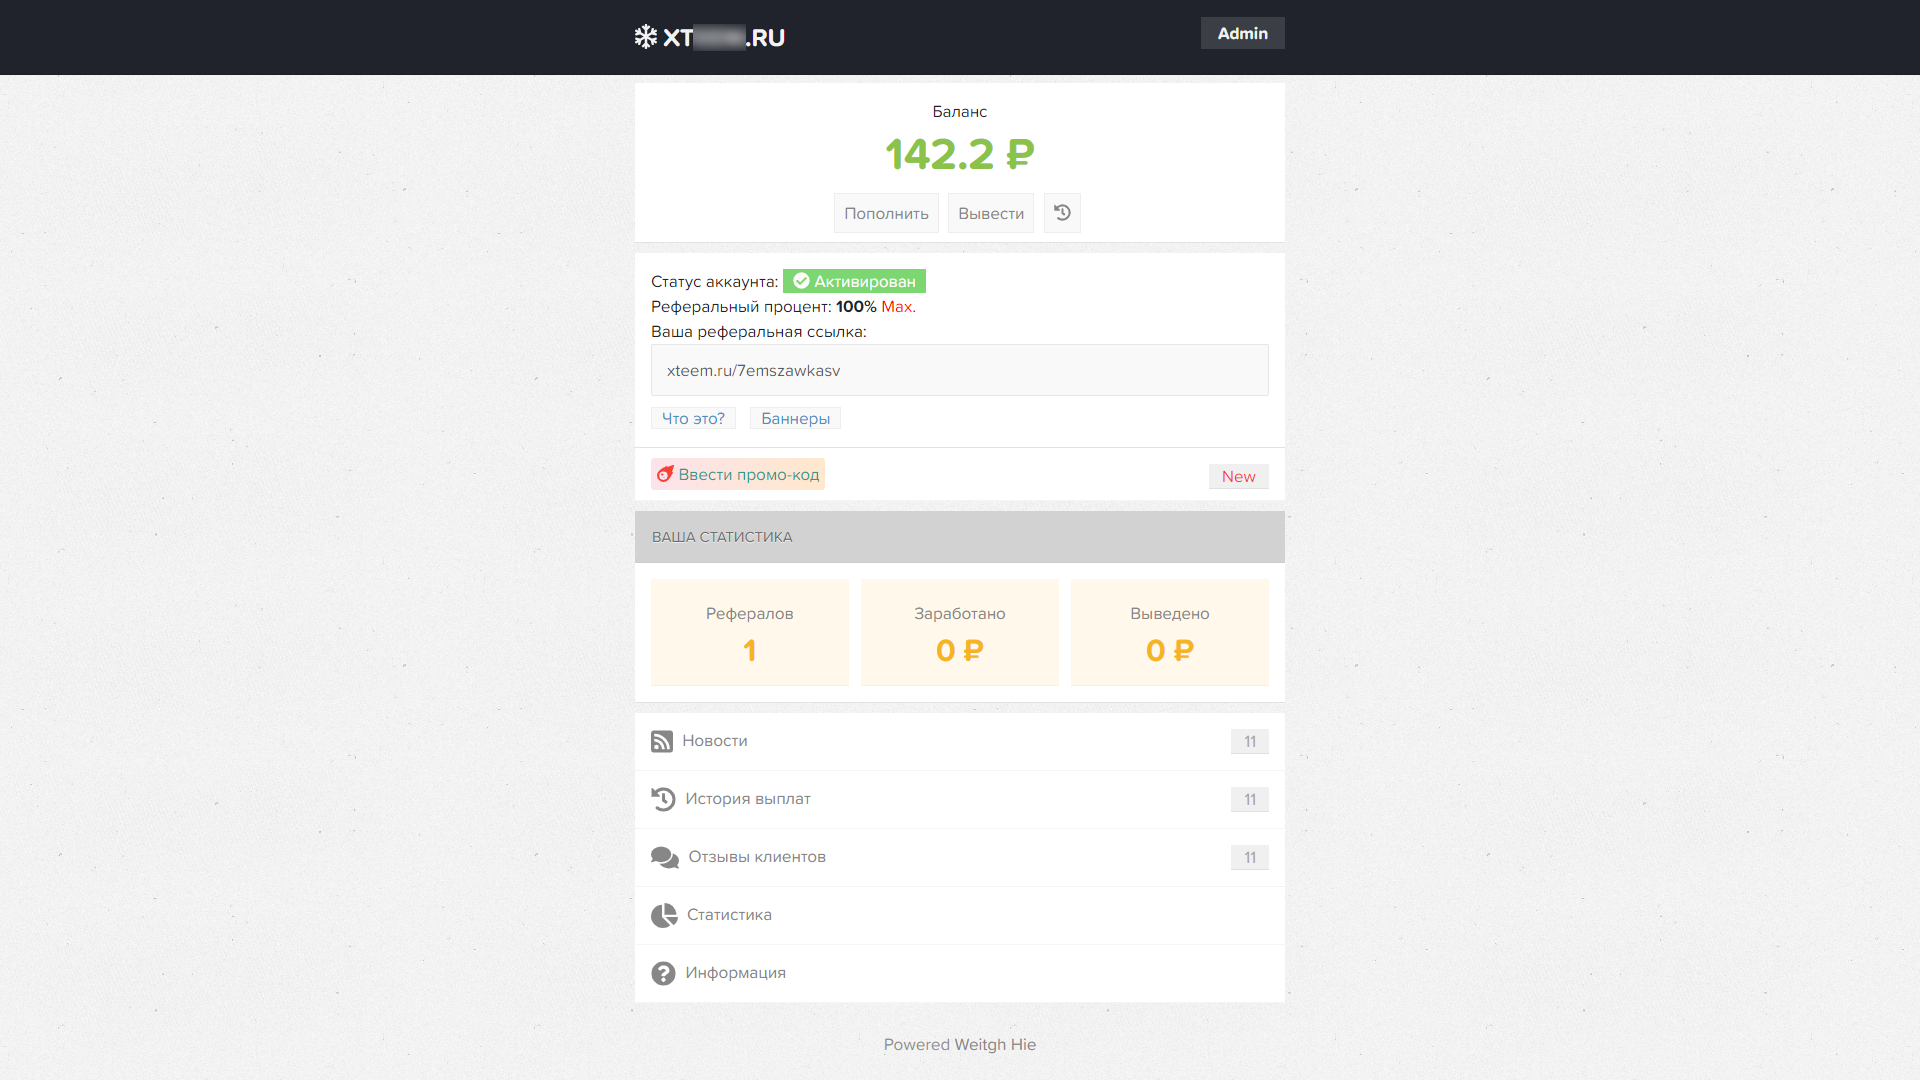Open the Ввести промо-код link
1920x1080 pixels.
[748, 474]
